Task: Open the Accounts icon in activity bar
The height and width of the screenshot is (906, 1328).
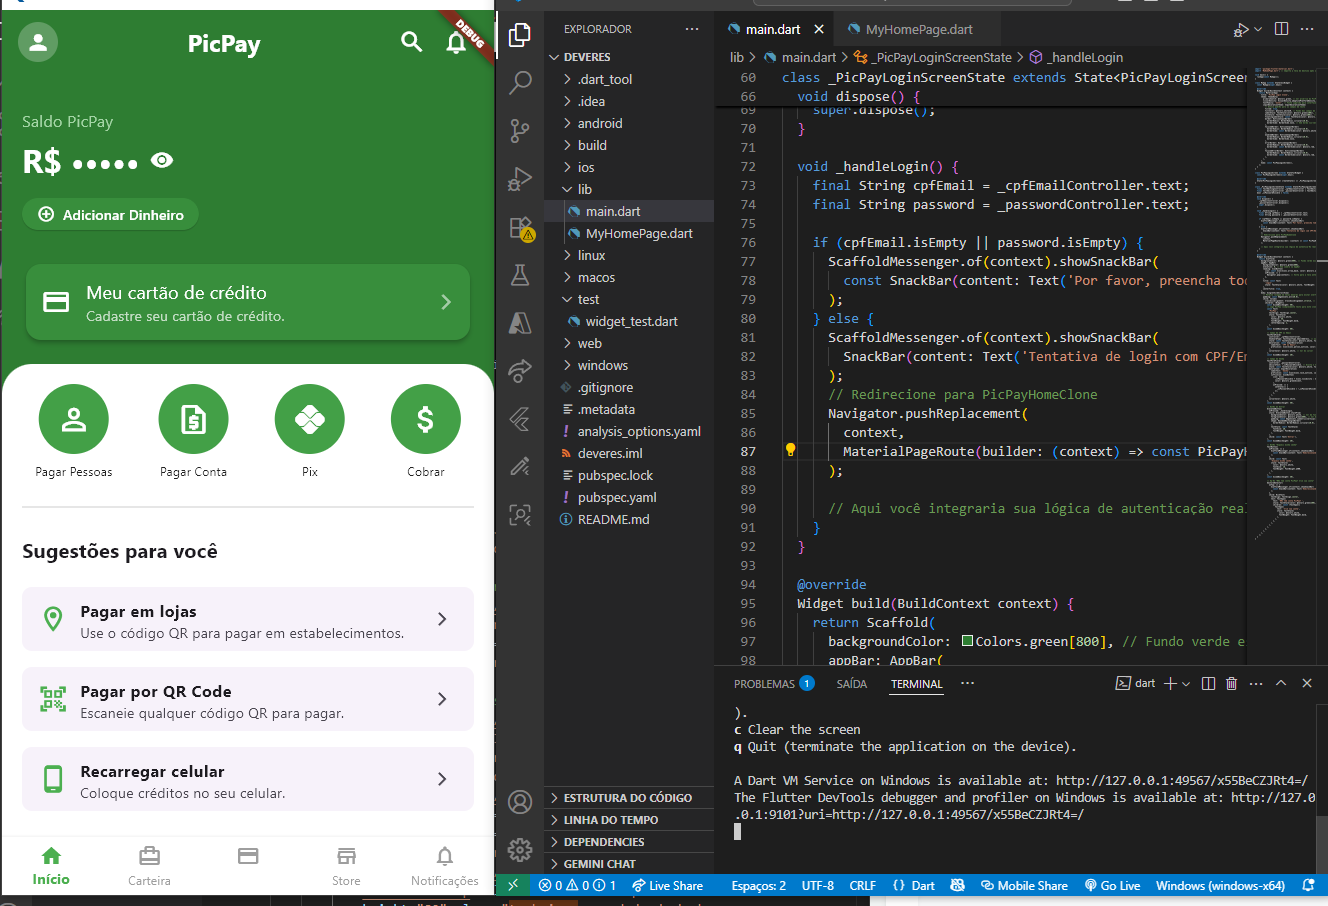Action: coord(520,801)
